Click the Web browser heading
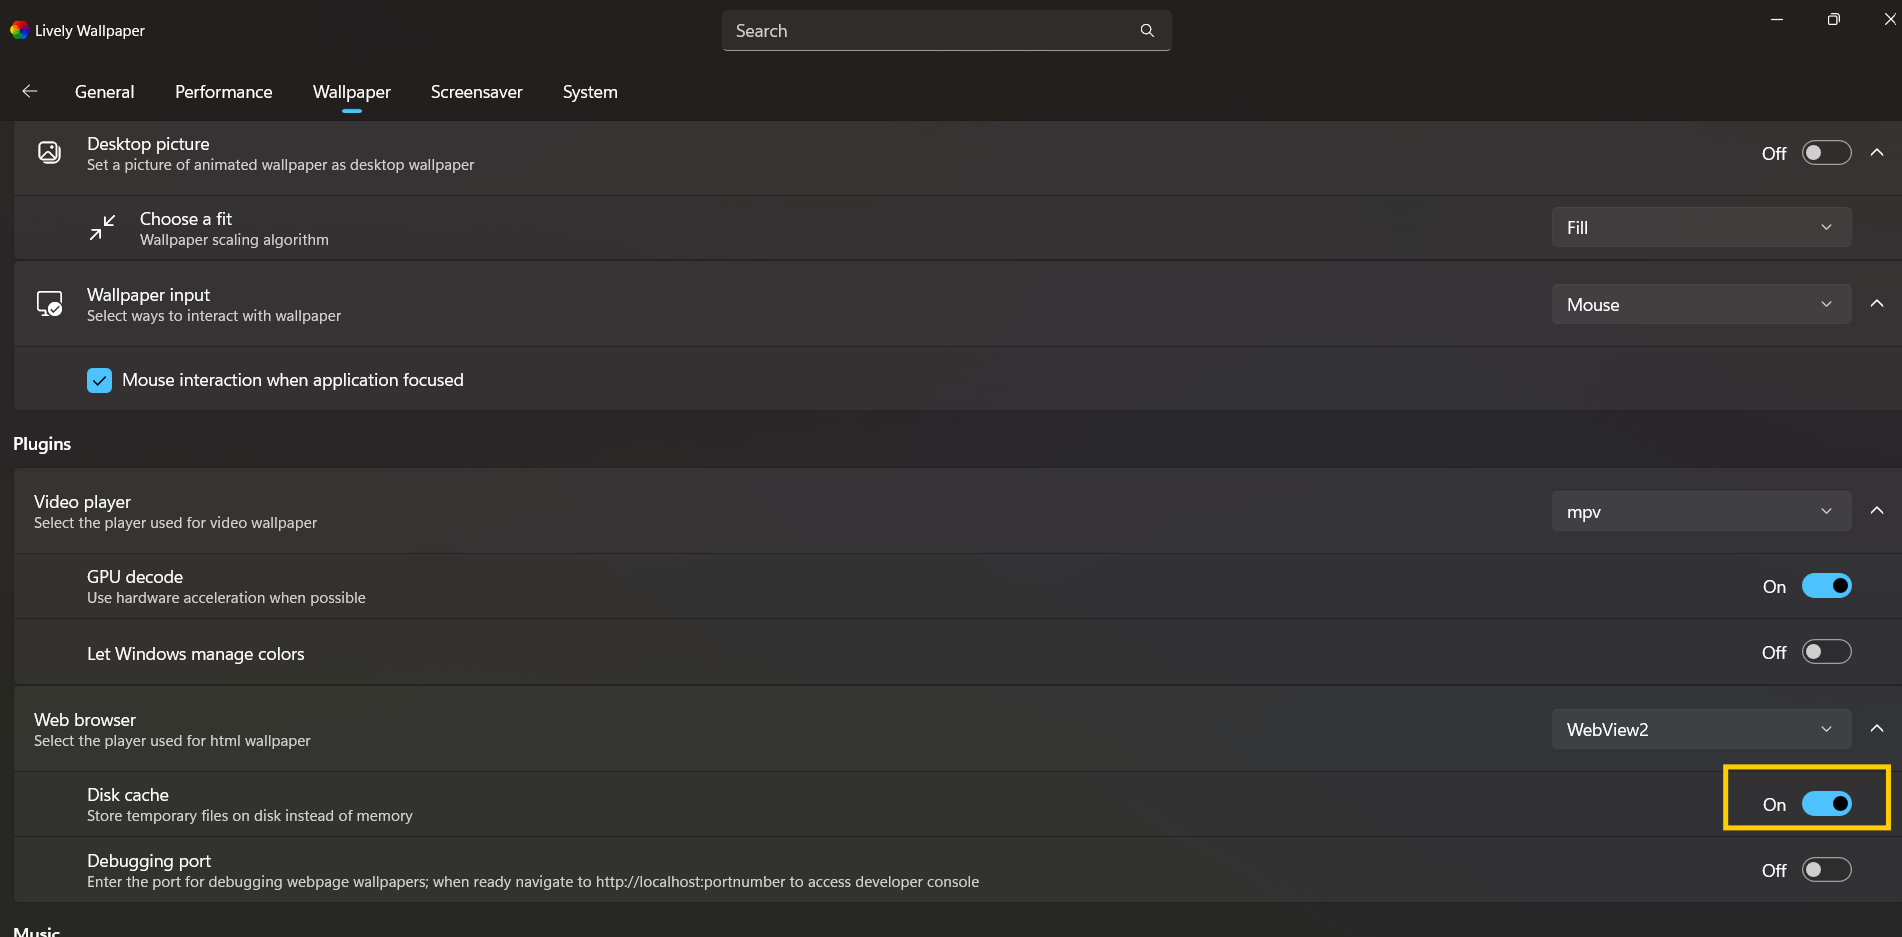Viewport: 1902px width, 937px height. click(85, 720)
